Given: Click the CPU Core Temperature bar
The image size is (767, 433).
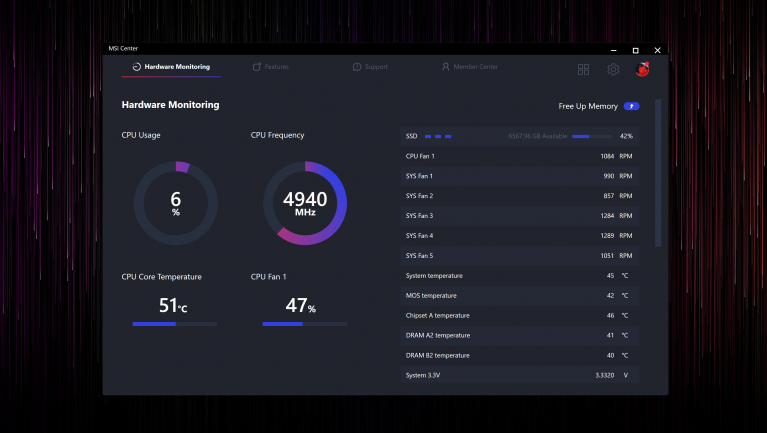Looking at the screenshot, I should (175, 324).
